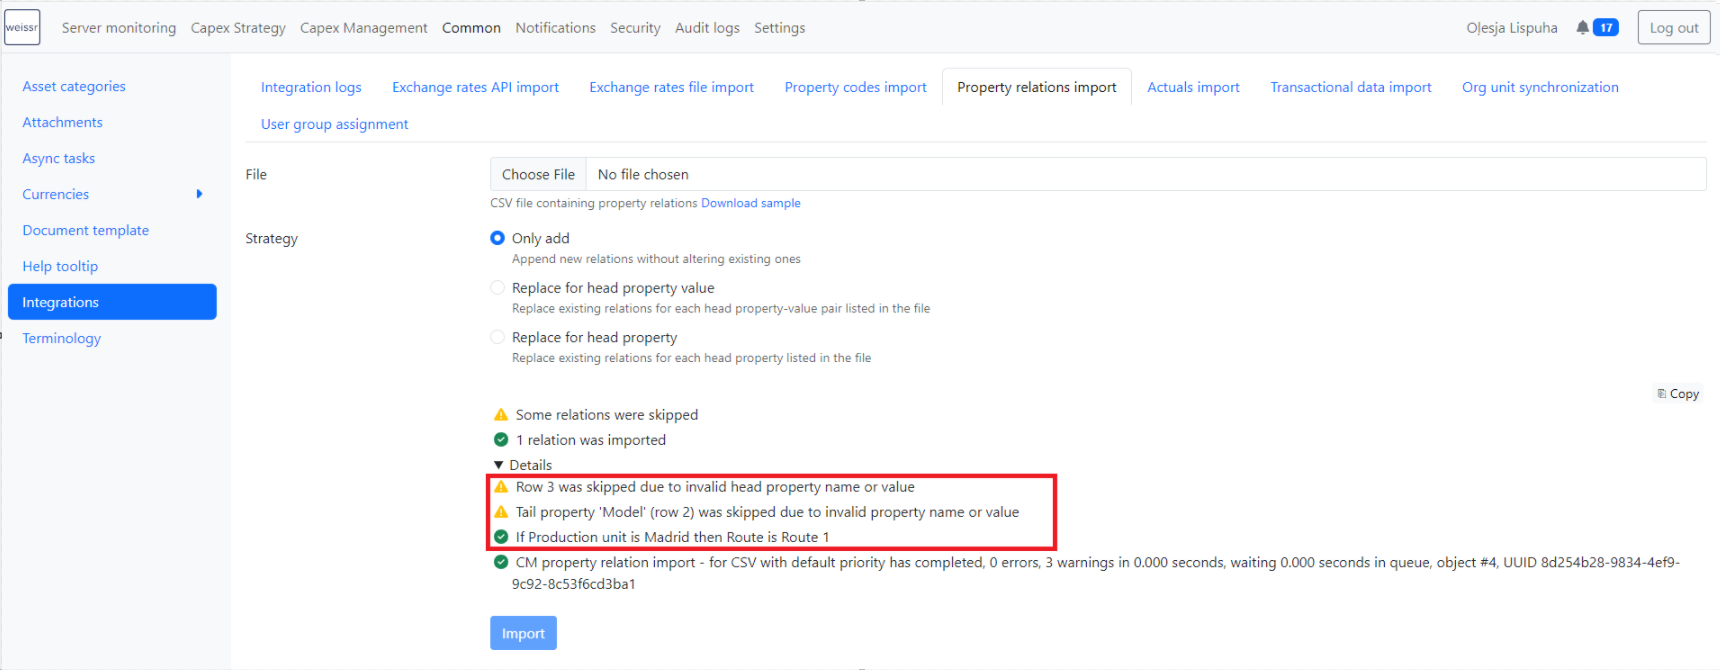
Task: Click the weissr logo icon
Action: coord(22,27)
